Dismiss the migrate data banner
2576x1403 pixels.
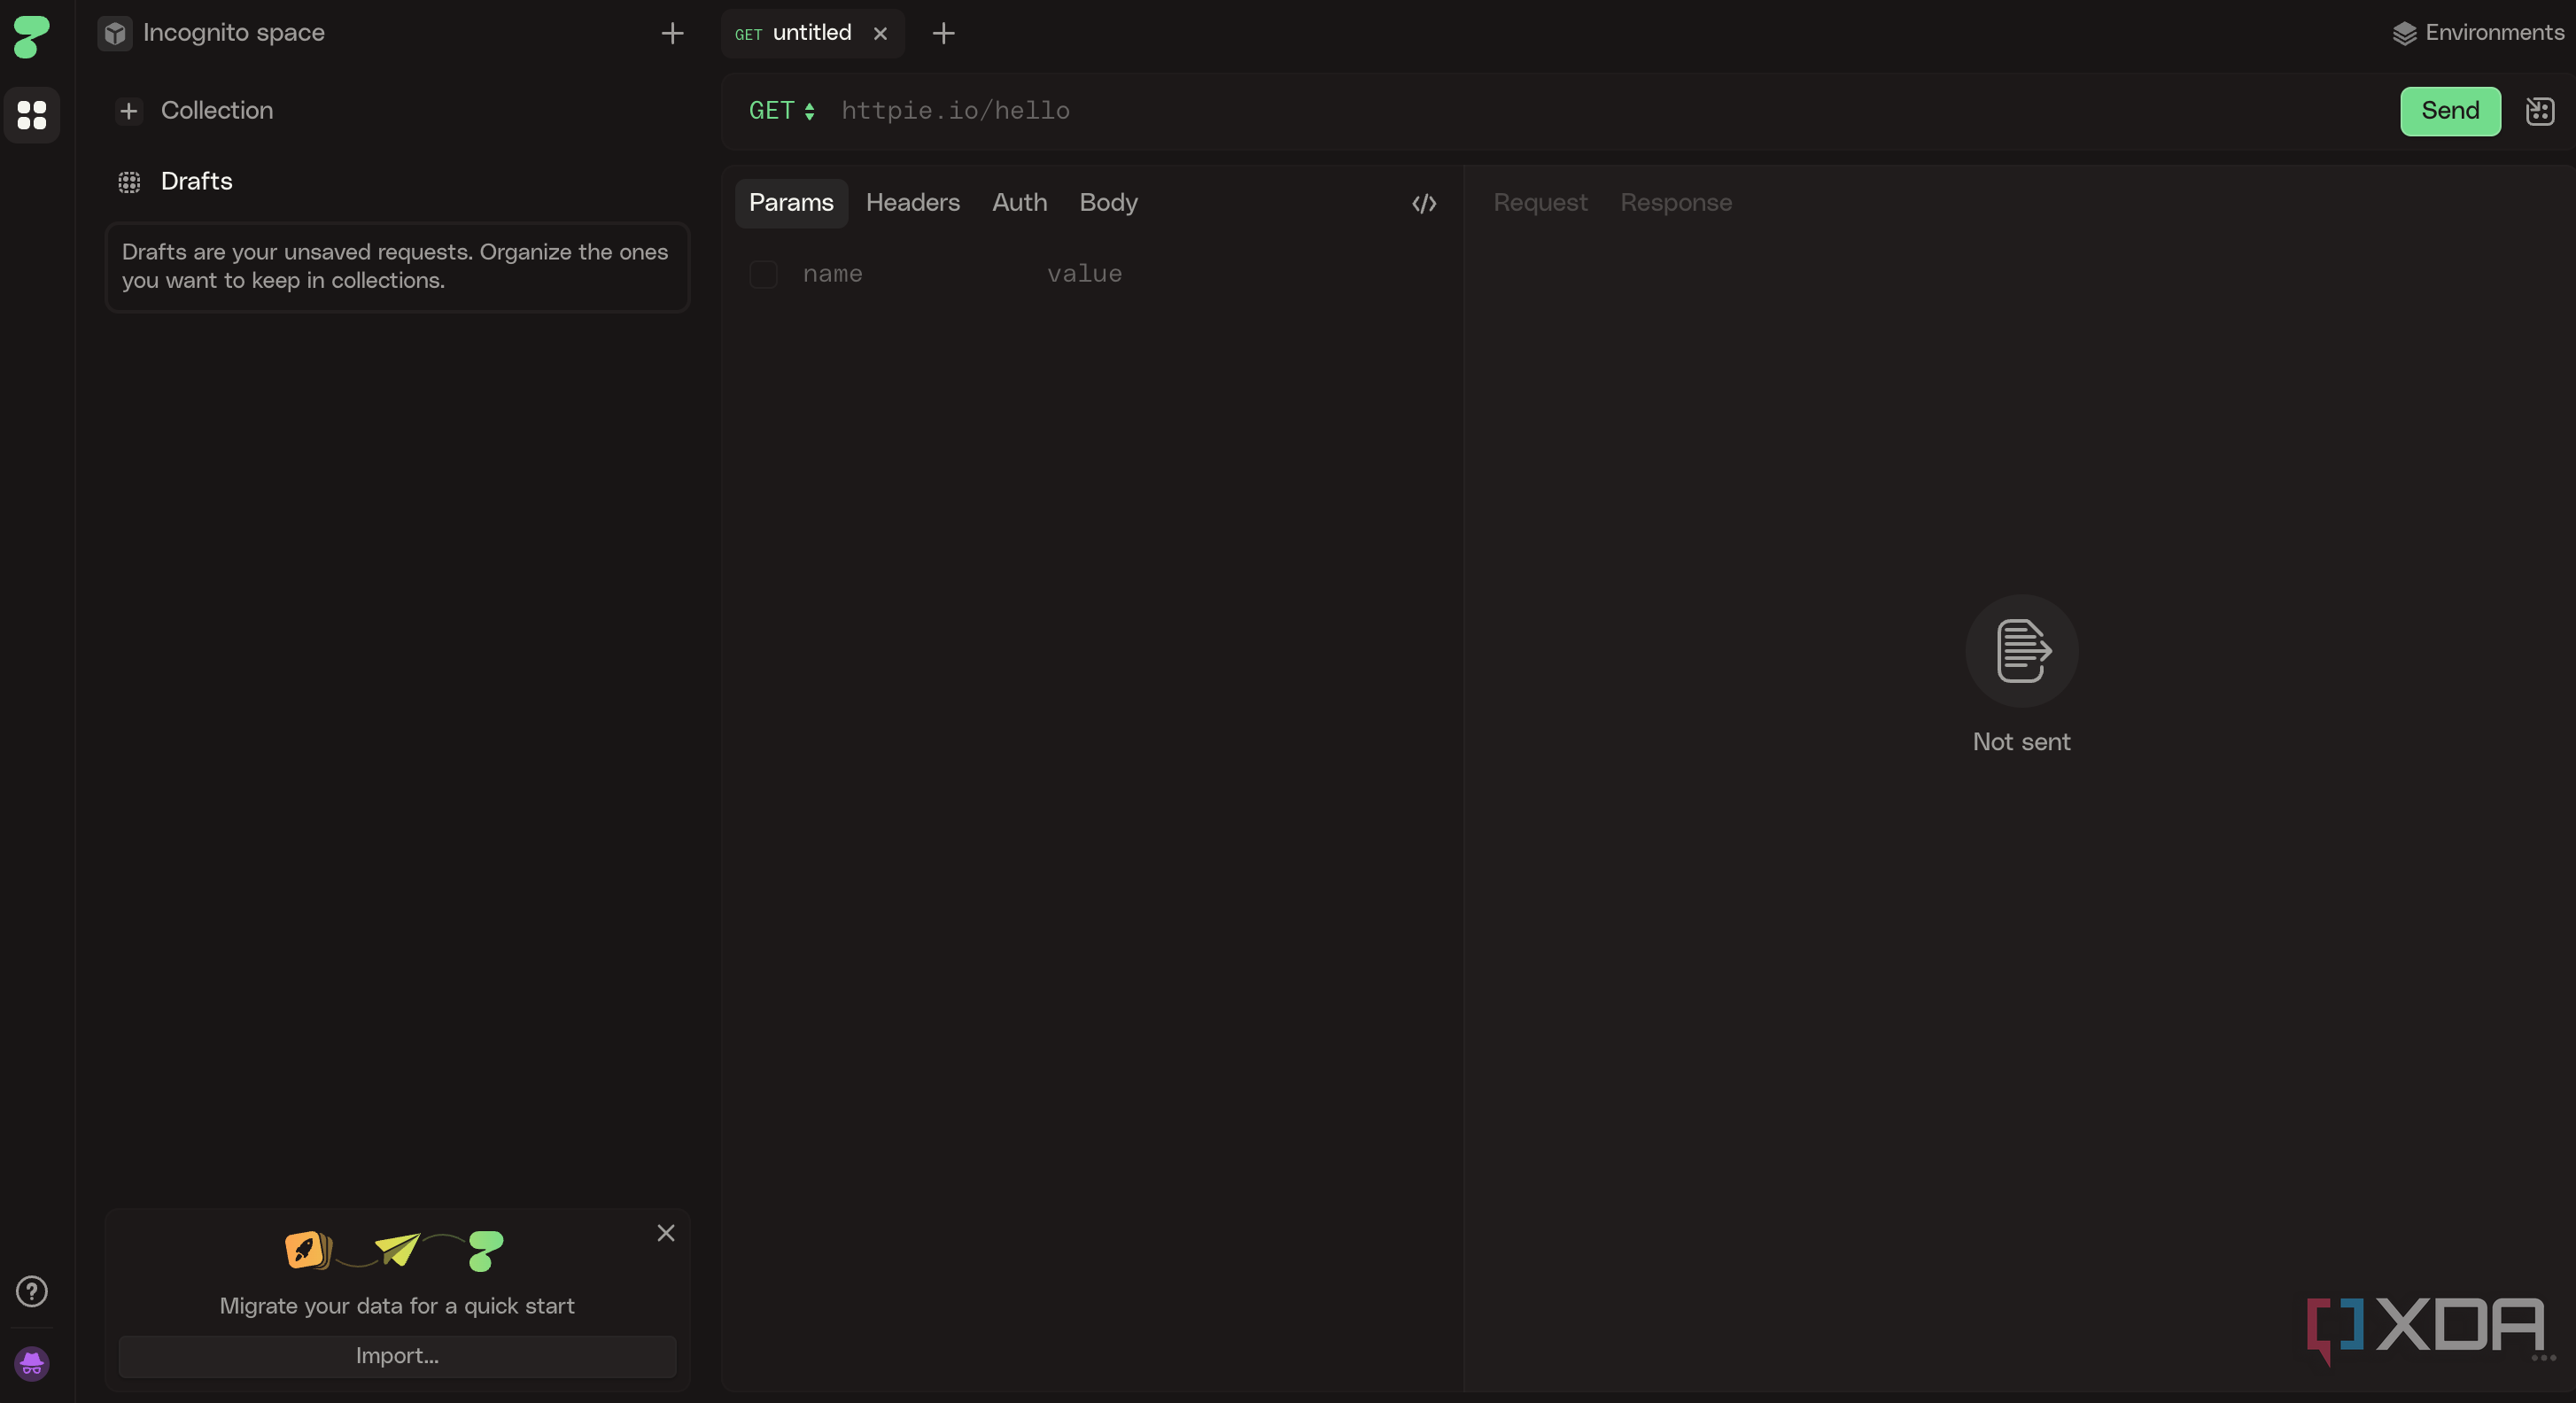666,1233
